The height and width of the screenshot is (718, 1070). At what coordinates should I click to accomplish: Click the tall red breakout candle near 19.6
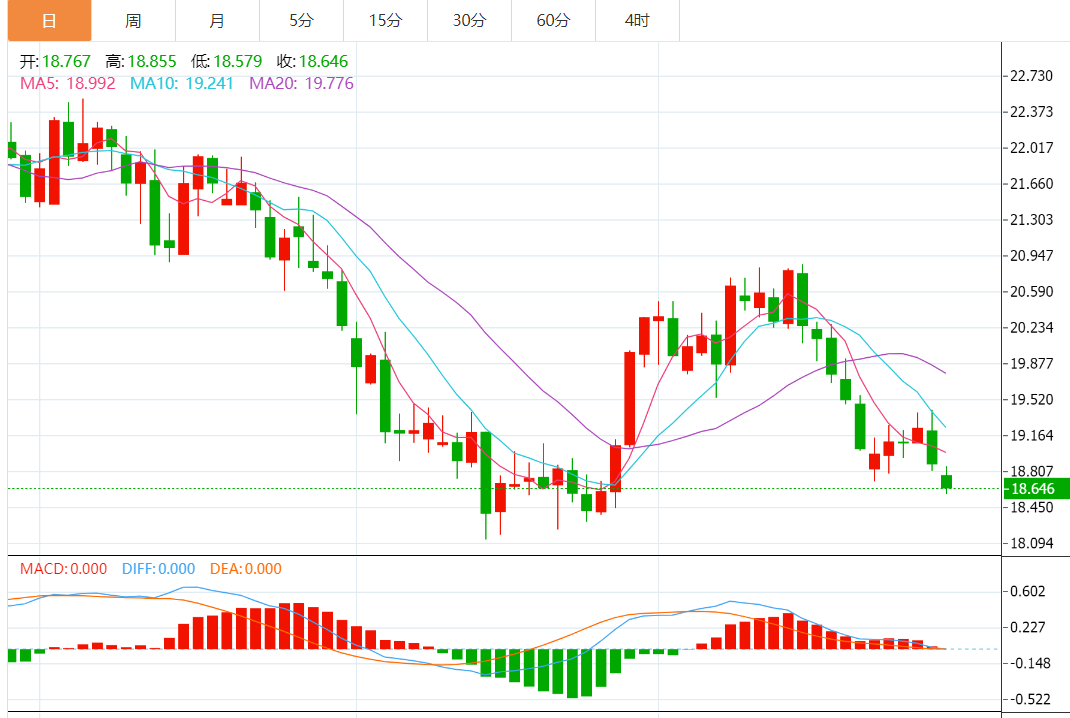coord(629,399)
